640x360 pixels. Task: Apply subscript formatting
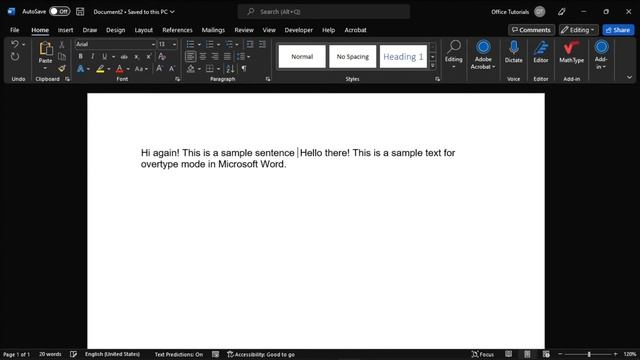(136, 56)
